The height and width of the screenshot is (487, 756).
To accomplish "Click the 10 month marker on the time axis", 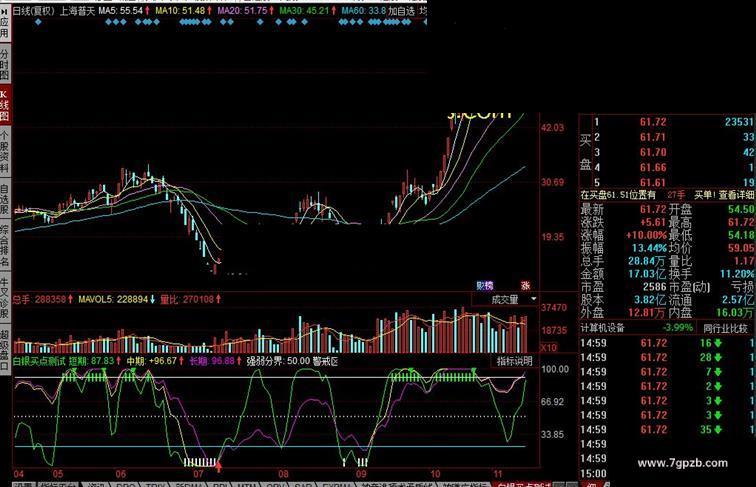I will coord(435,474).
